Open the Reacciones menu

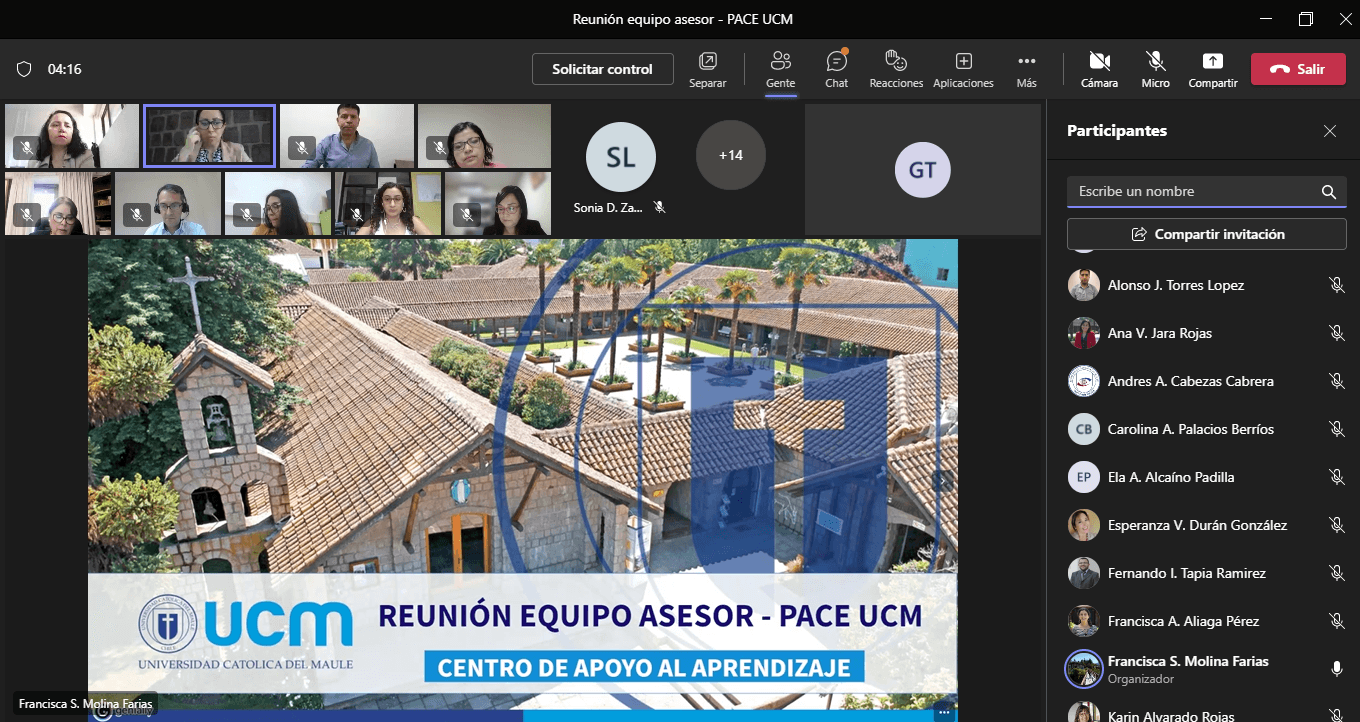pos(896,69)
